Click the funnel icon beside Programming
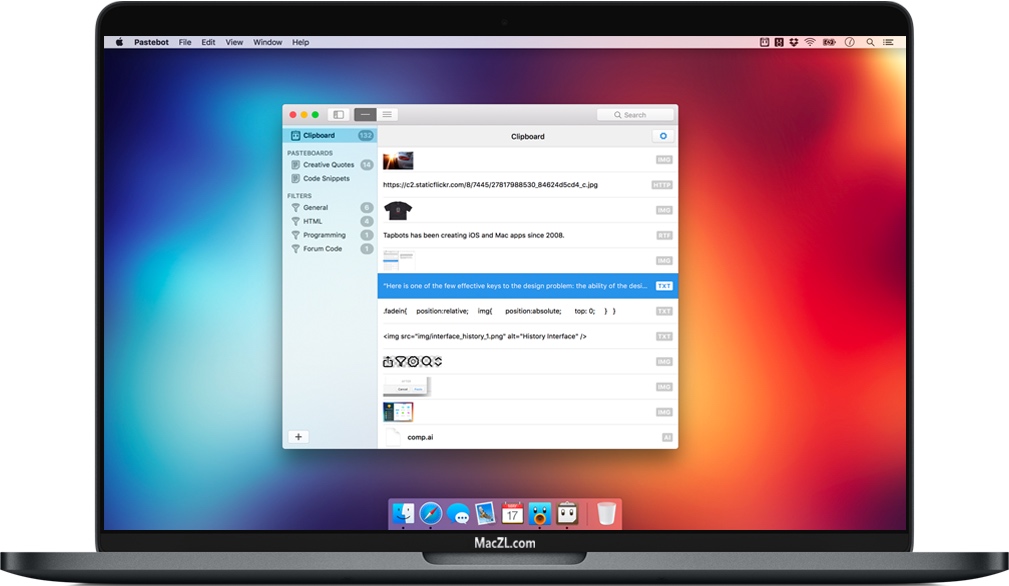 [x=295, y=235]
